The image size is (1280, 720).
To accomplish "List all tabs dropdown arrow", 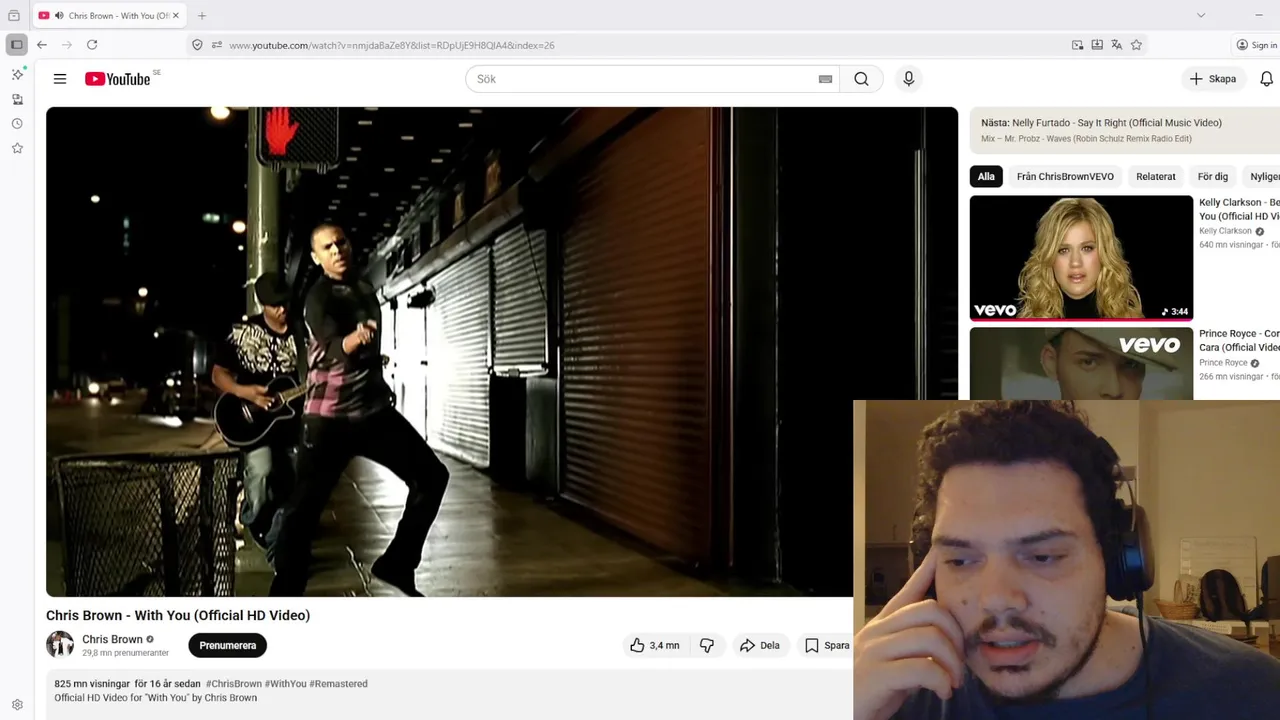I will point(1201,15).
